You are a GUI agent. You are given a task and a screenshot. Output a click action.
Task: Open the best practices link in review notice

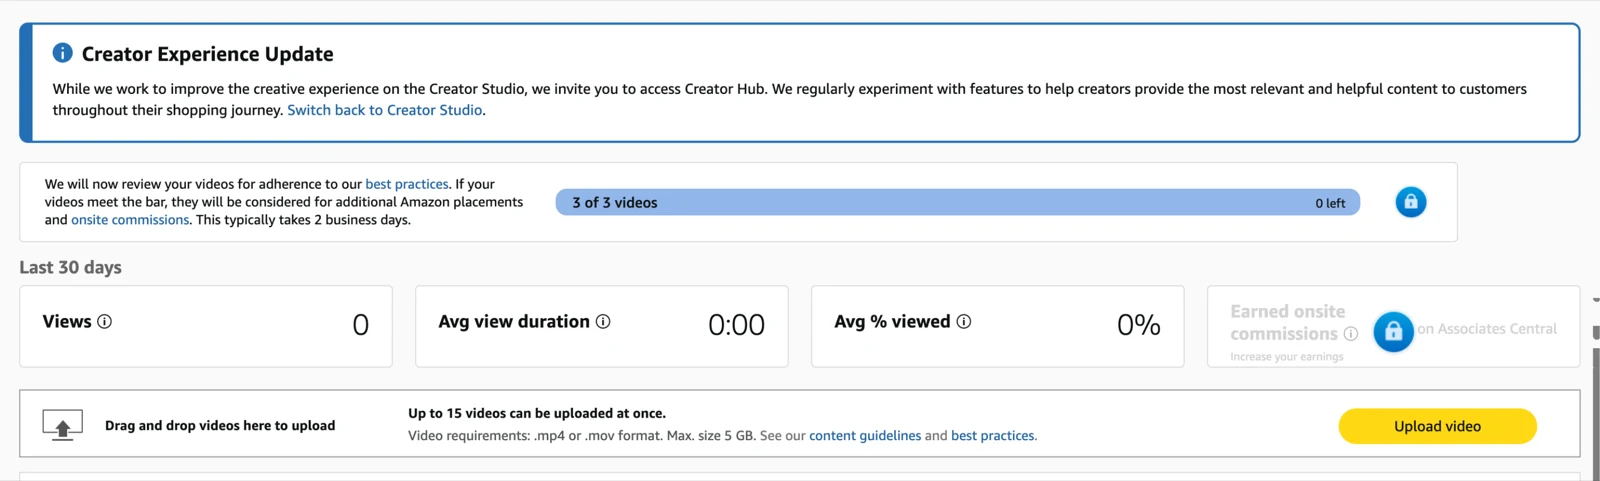coord(407,184)
